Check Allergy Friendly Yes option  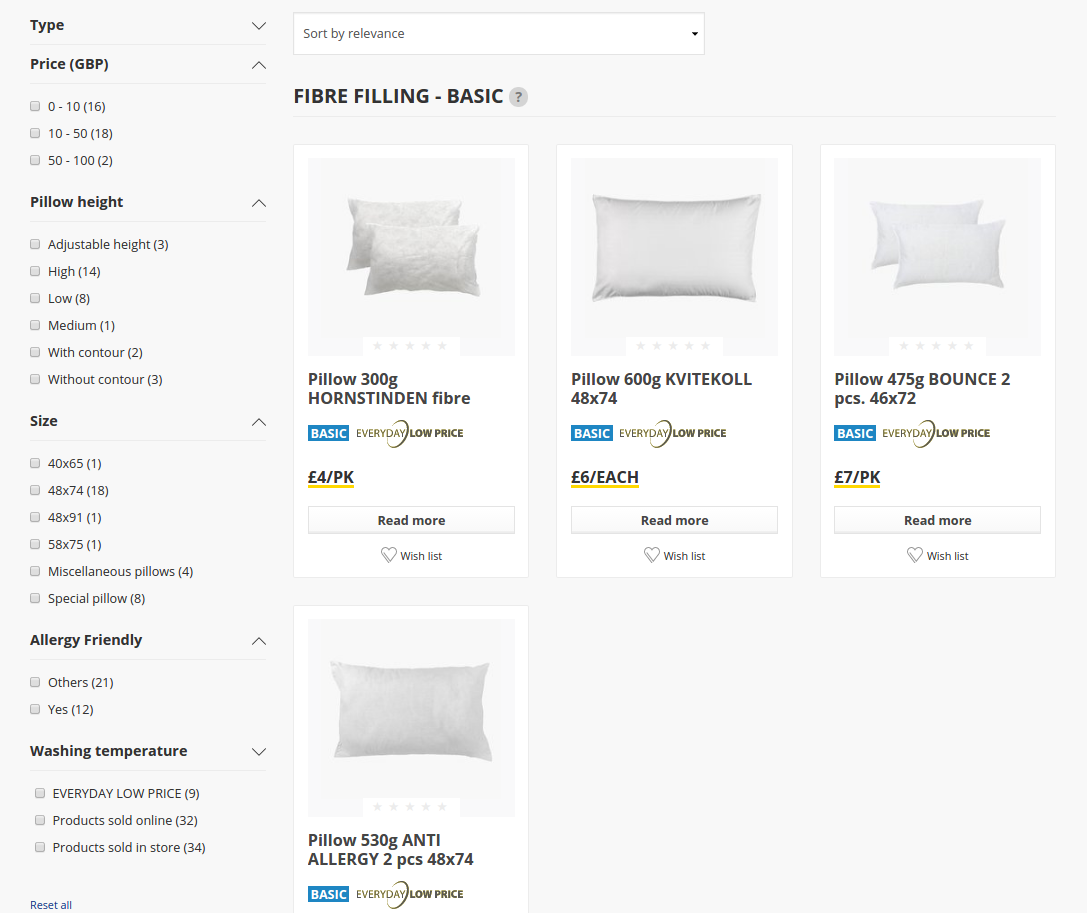click(x=35, y=709)
